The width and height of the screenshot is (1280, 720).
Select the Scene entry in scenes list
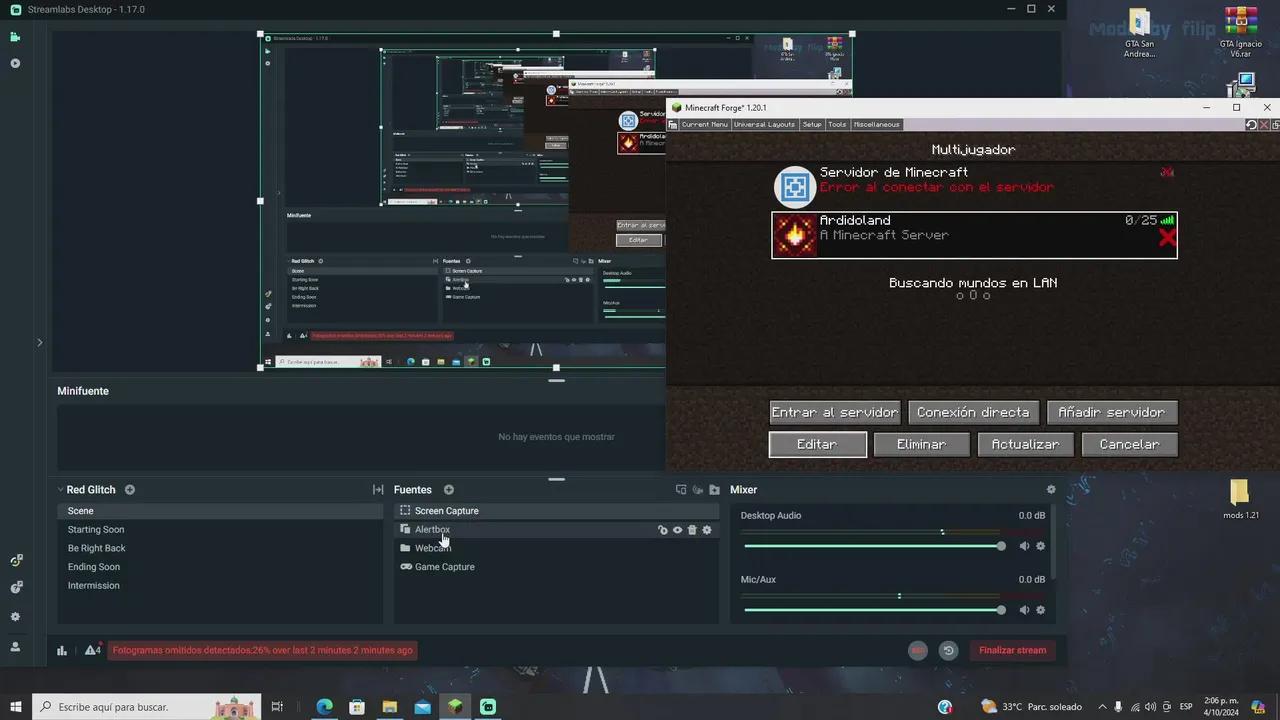click(x=220, y=511)
